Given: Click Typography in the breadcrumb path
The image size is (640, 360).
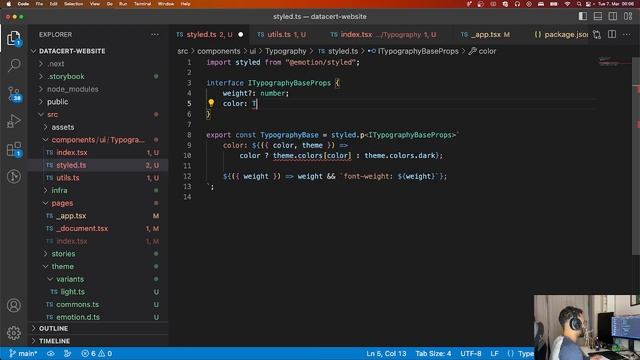Looking at the screenshot, I should pos(285,51).
